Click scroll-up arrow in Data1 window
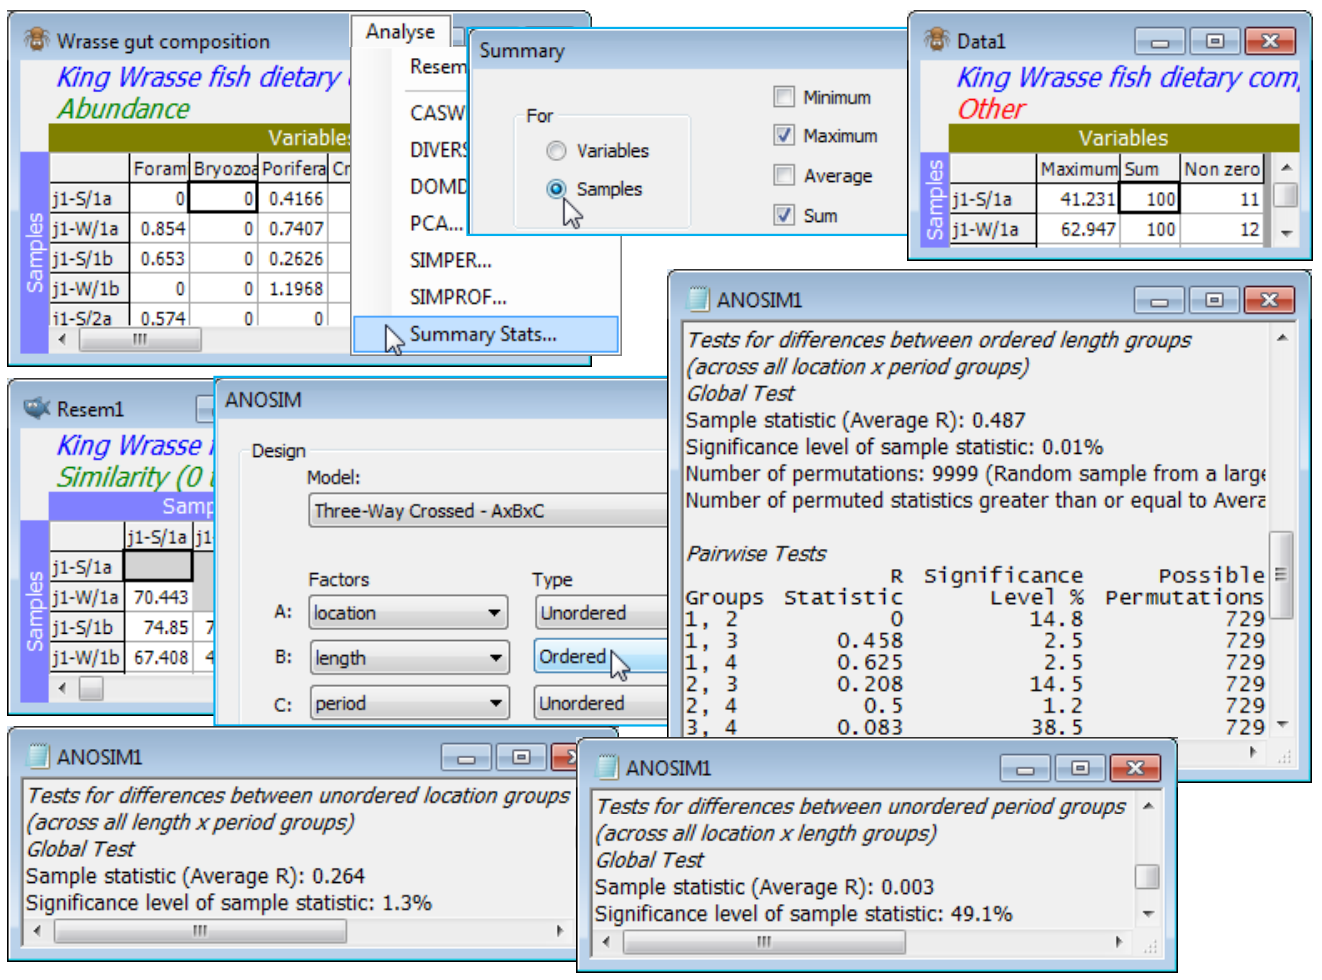 pyautogui.click(x=1287, y=167)
